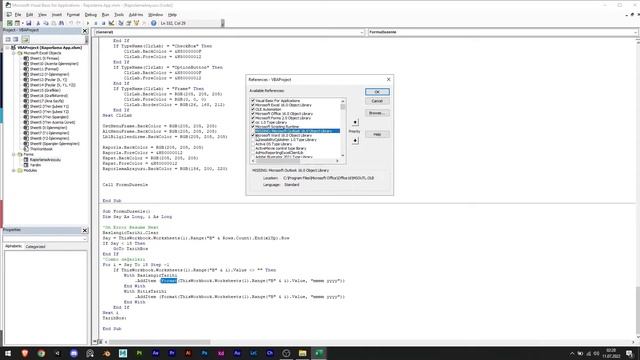Click the Windows Start button
640x360 pixels.
pos(8,353)
